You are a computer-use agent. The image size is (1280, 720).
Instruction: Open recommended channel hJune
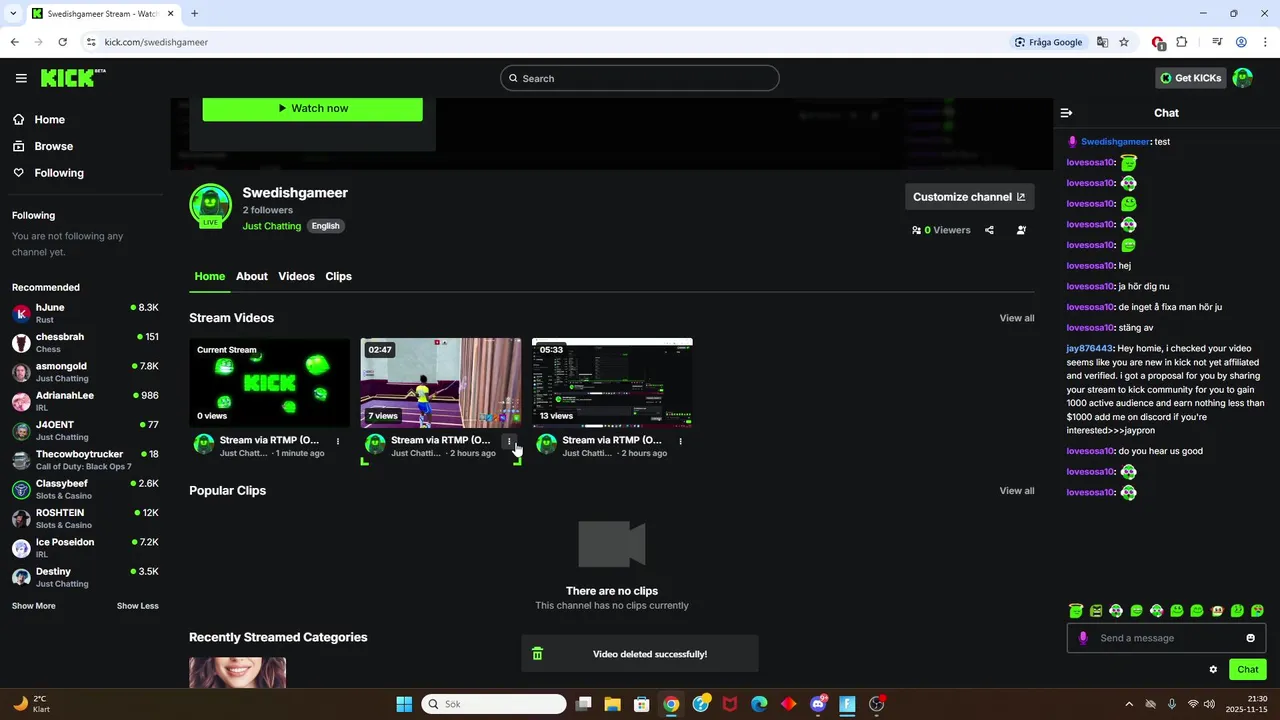point(85,314)
